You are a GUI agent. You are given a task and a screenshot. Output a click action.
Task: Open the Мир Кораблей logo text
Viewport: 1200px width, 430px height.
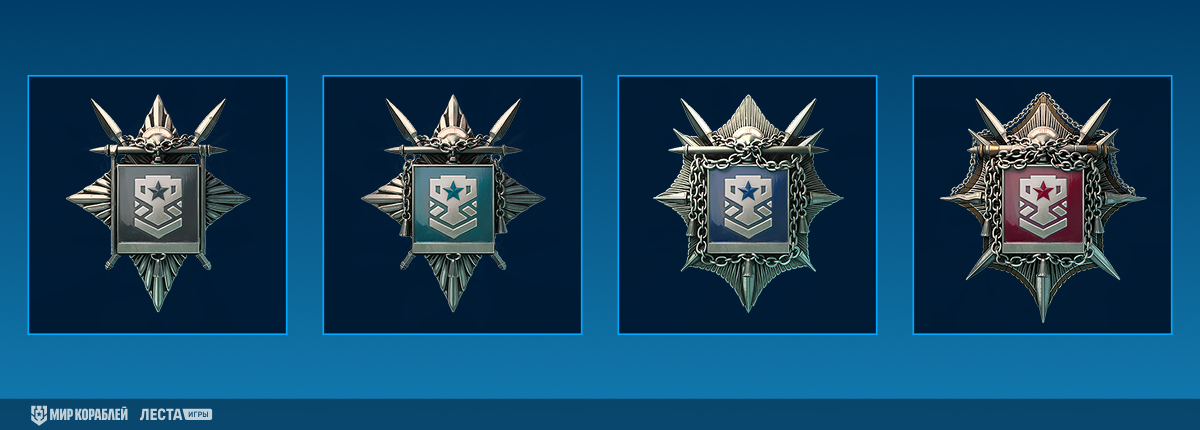coord(88,414)
